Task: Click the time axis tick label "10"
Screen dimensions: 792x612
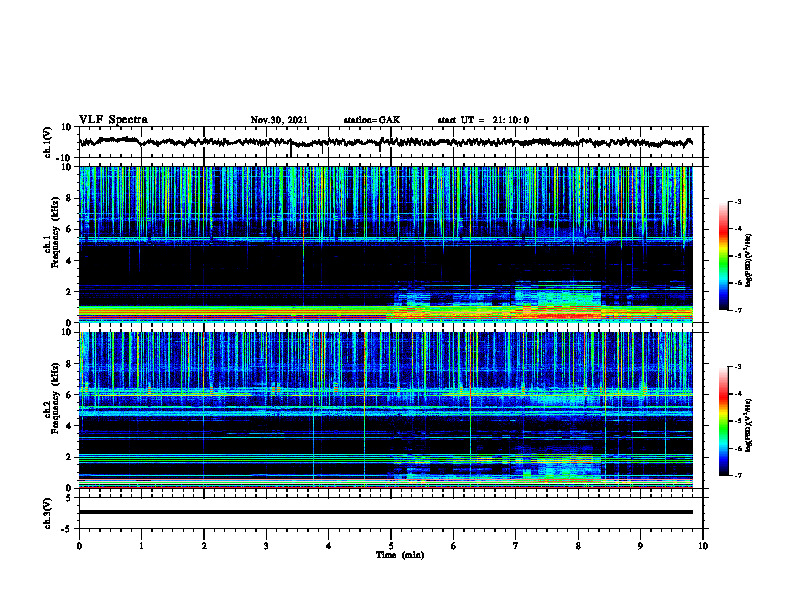Action: coord(703,546)
